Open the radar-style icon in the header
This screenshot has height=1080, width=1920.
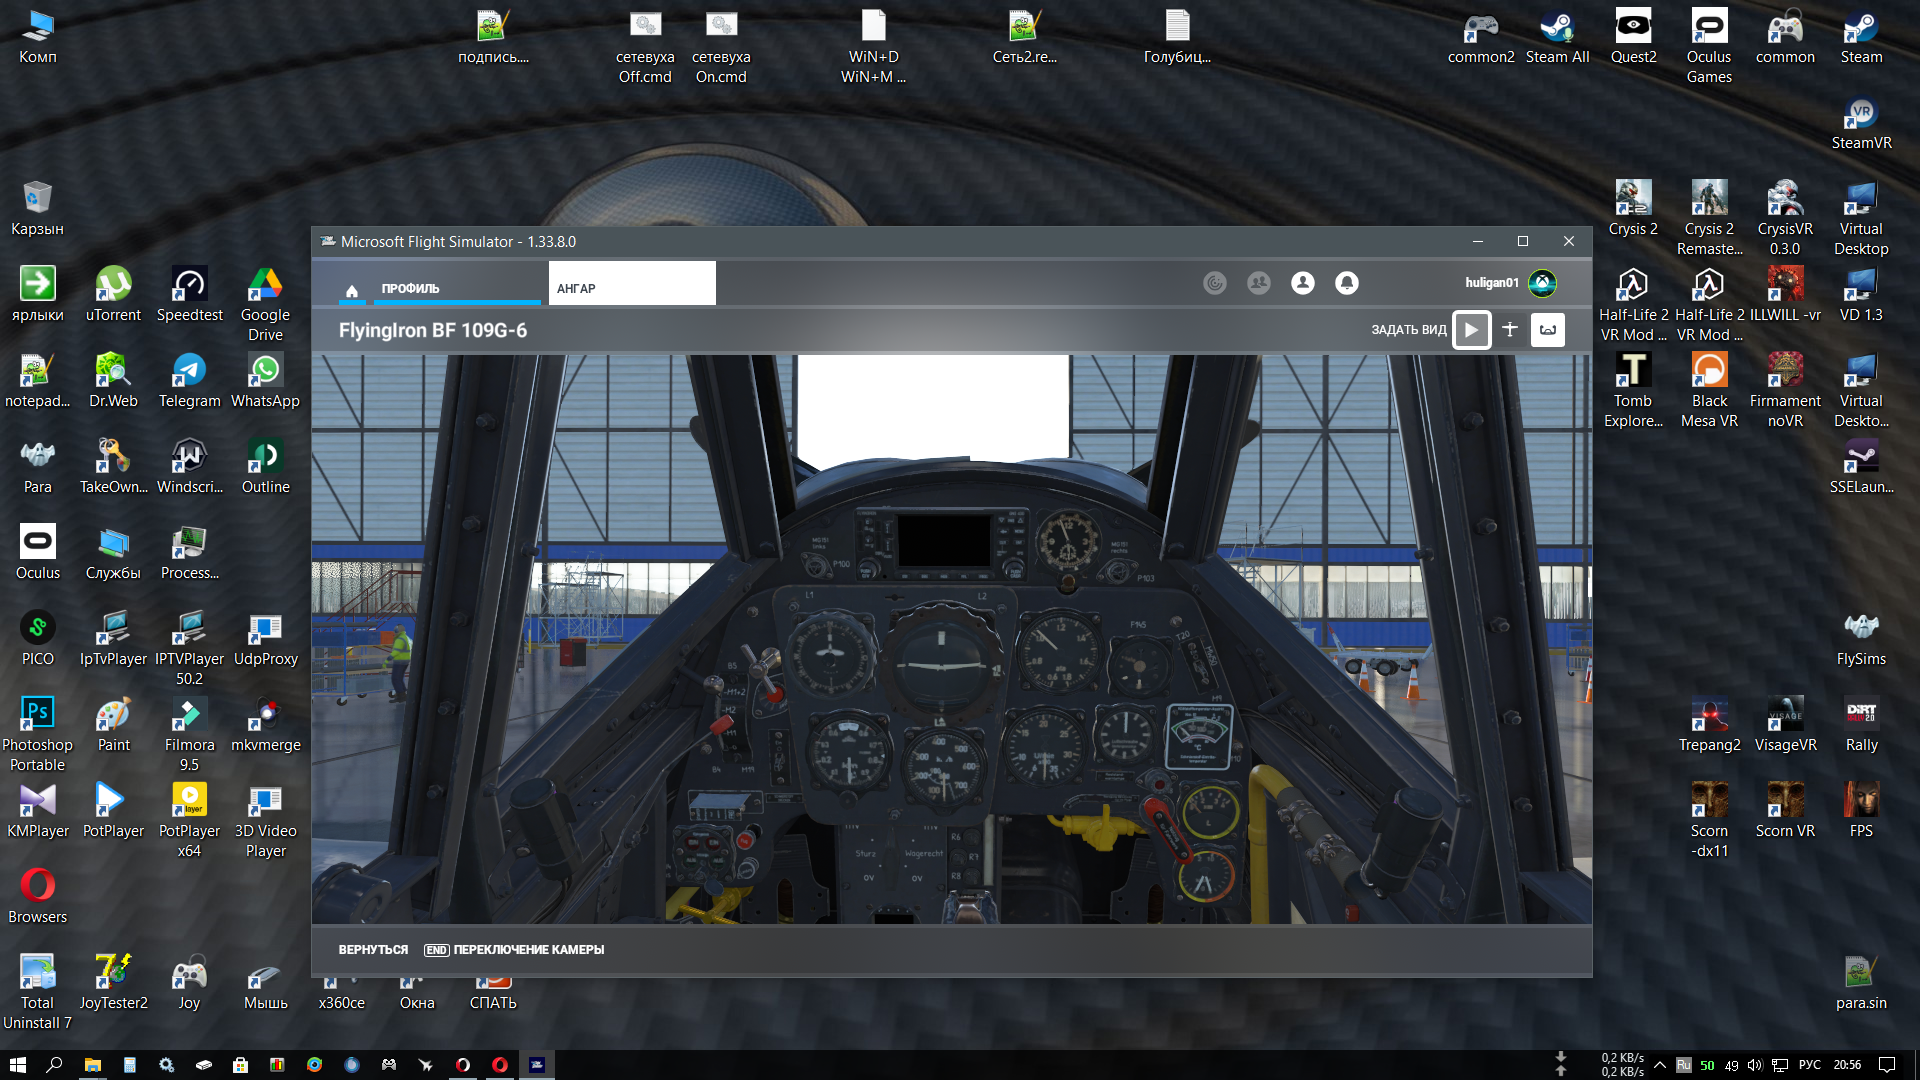[1215, 283]
